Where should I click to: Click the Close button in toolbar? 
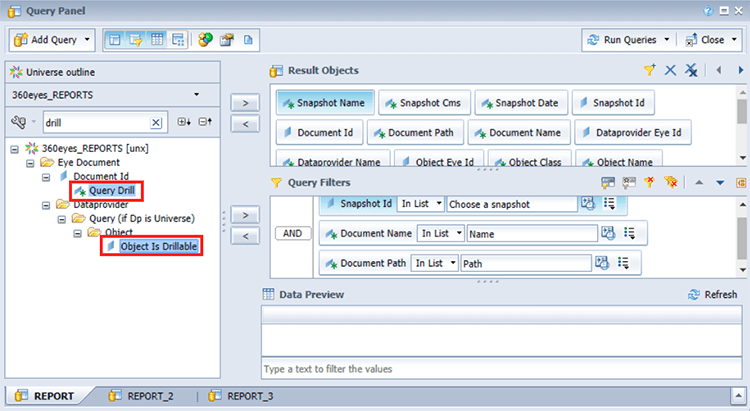click(705, 40)
